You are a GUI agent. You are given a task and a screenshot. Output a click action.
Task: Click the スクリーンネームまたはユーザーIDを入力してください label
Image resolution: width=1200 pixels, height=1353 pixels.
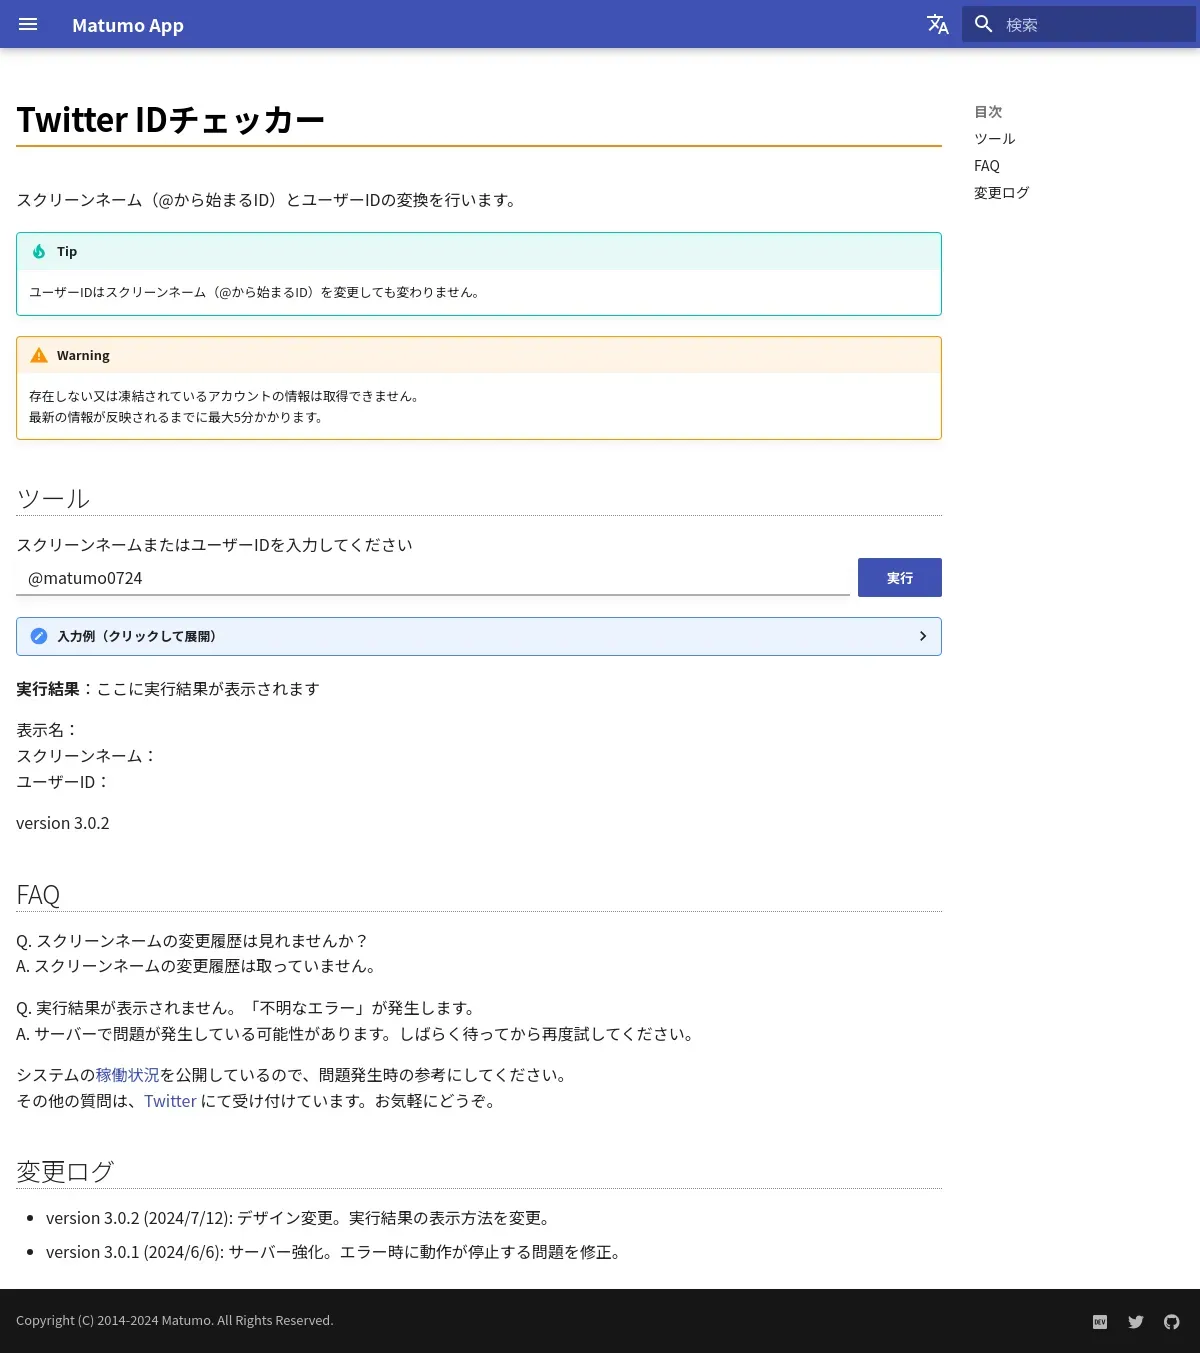tap(214, 545)
